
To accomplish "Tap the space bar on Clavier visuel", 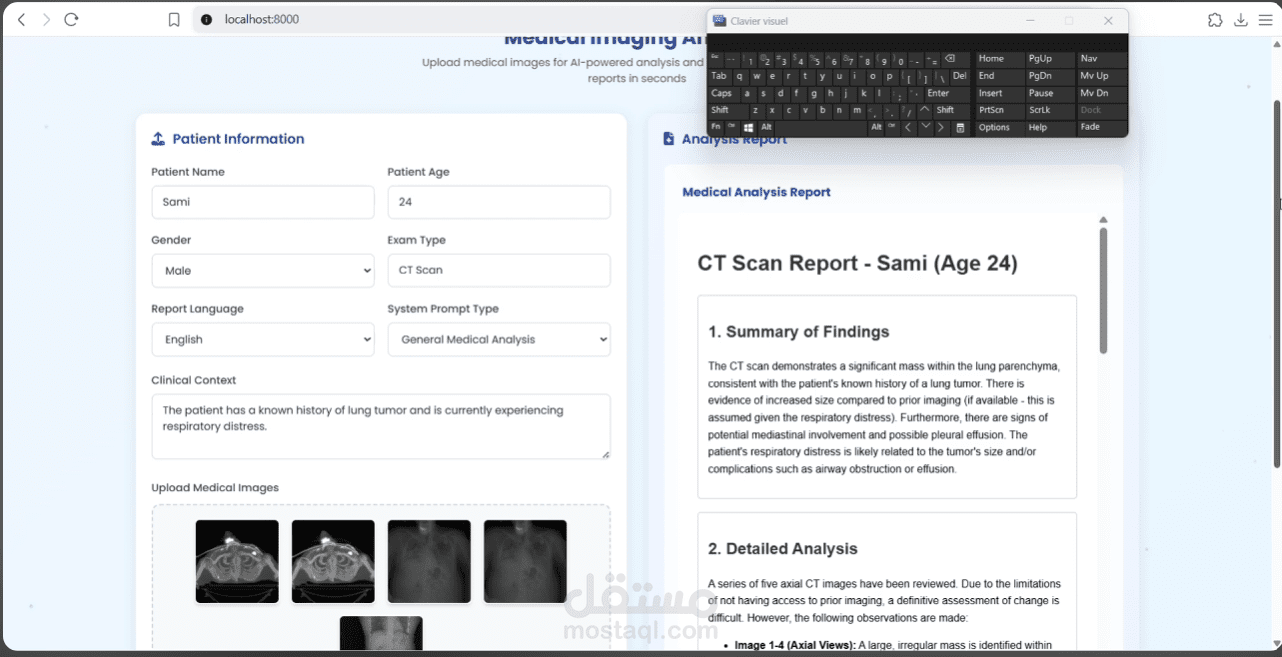I will [x=821, y=128].
